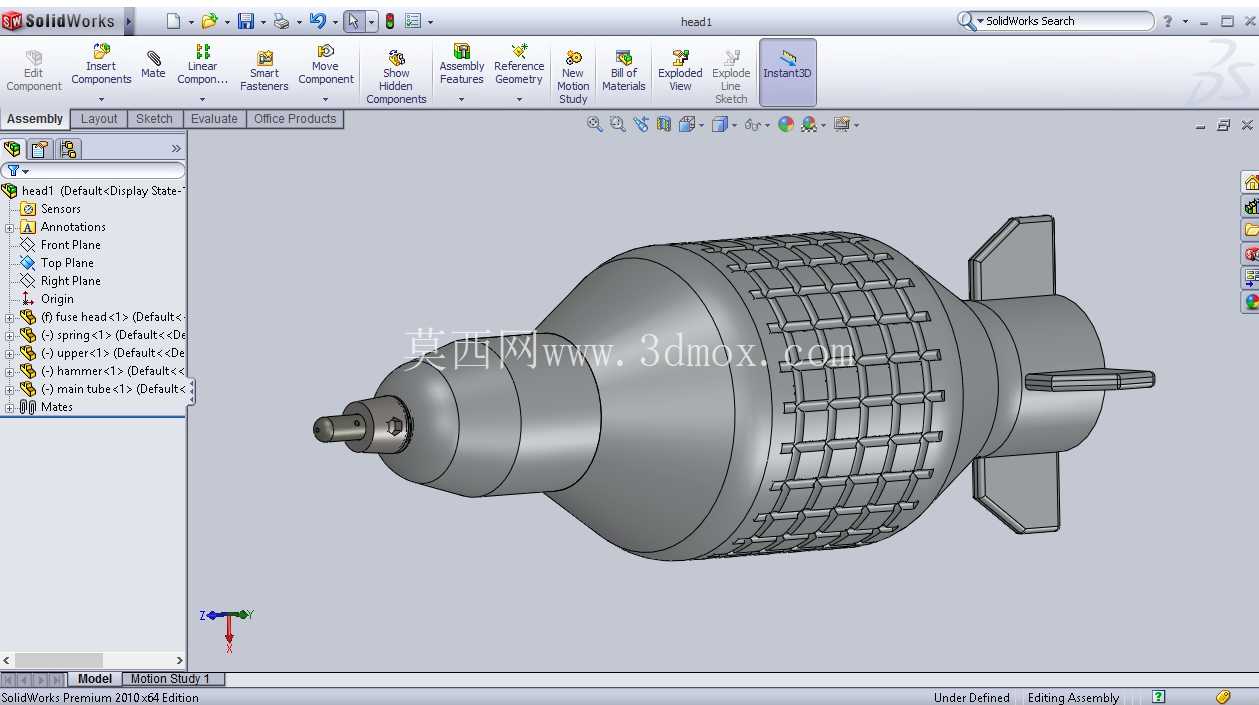Viewport: 1259px width, 705px height.
Task: Open the Assembly Features dropdown arrow
Action: coord(461,99)
